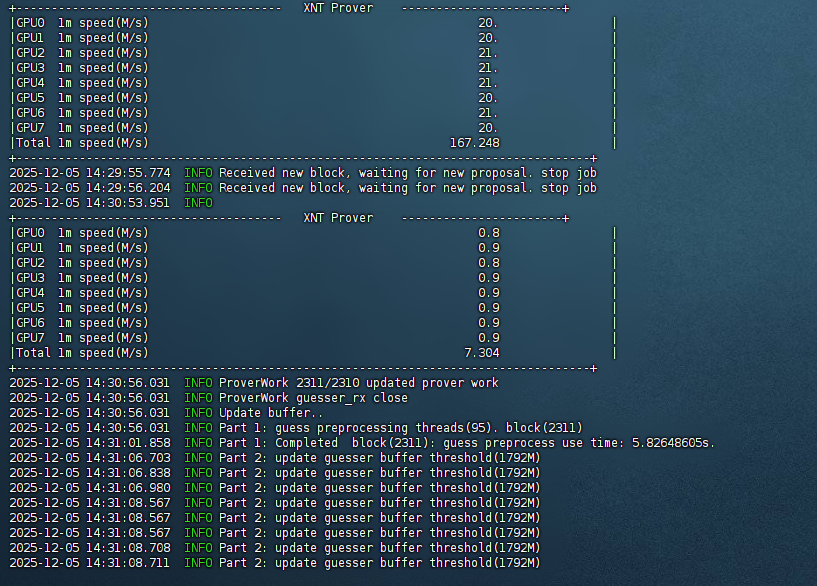Select the total speed value 167.248

pos(474,143)
